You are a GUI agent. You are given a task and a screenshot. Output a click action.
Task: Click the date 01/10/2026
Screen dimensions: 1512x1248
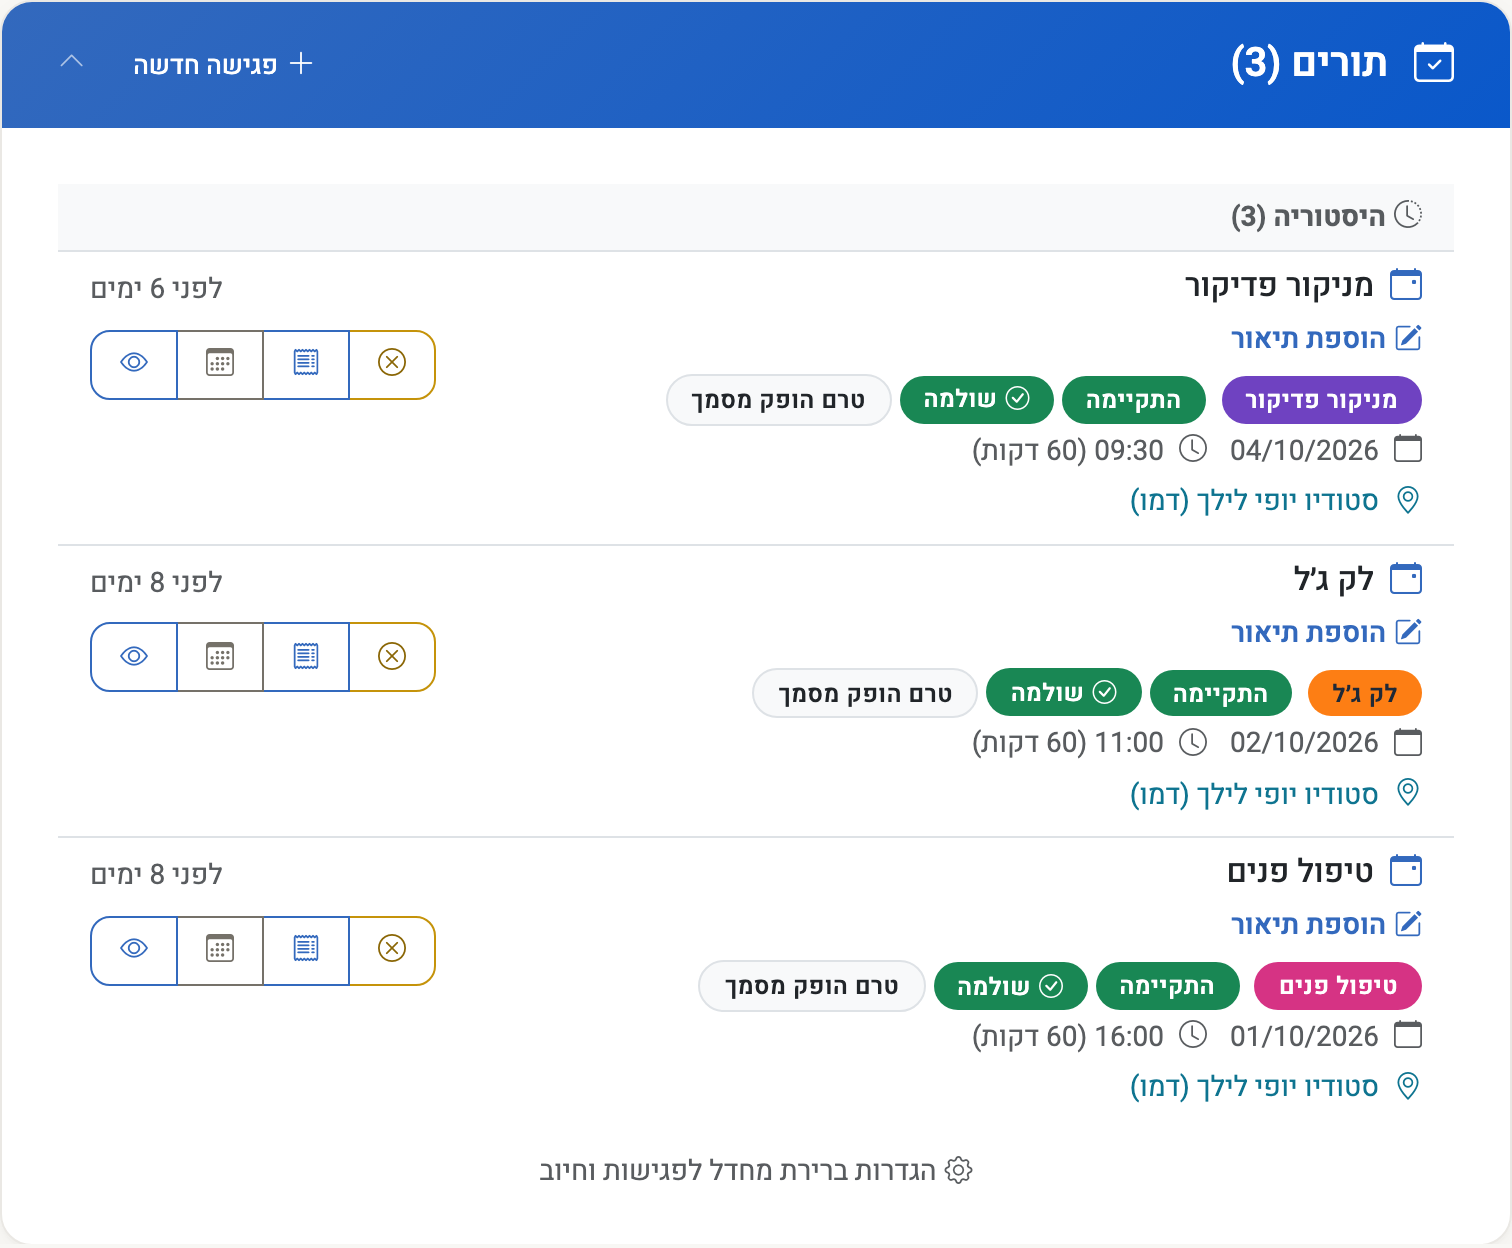pos(1304,1036)
